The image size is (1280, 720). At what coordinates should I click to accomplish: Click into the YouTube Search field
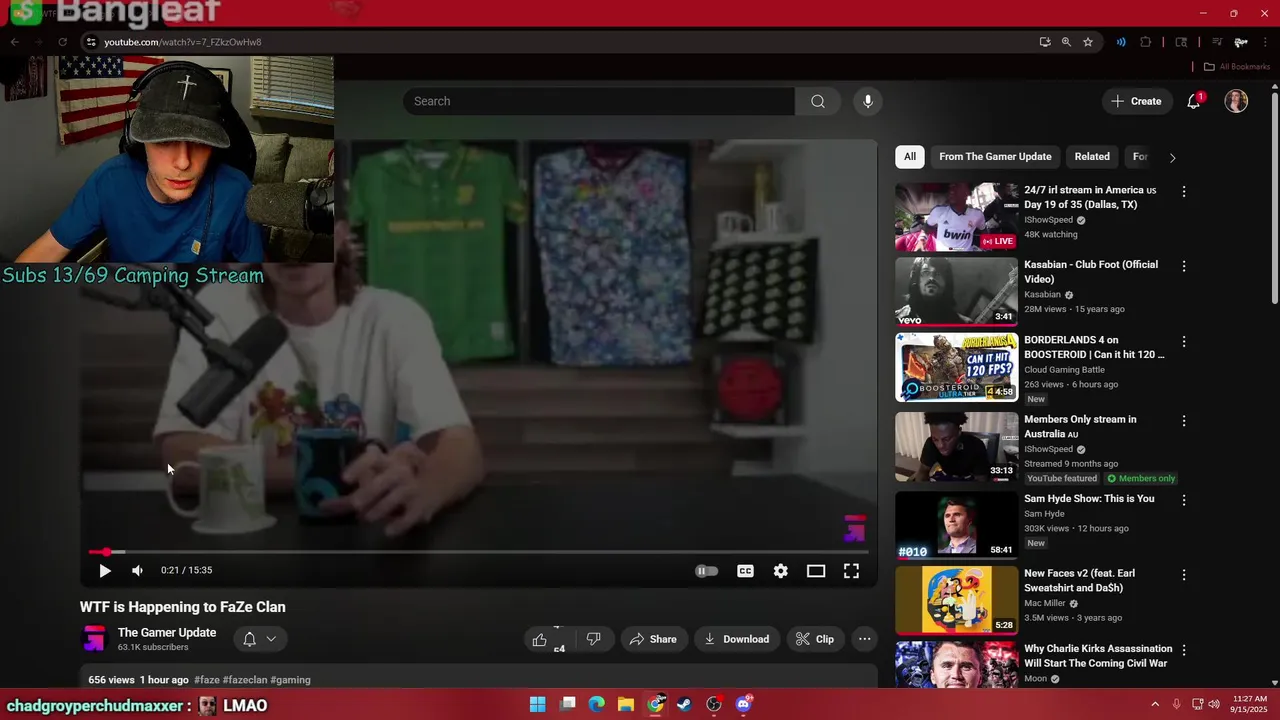pos(599,101)
